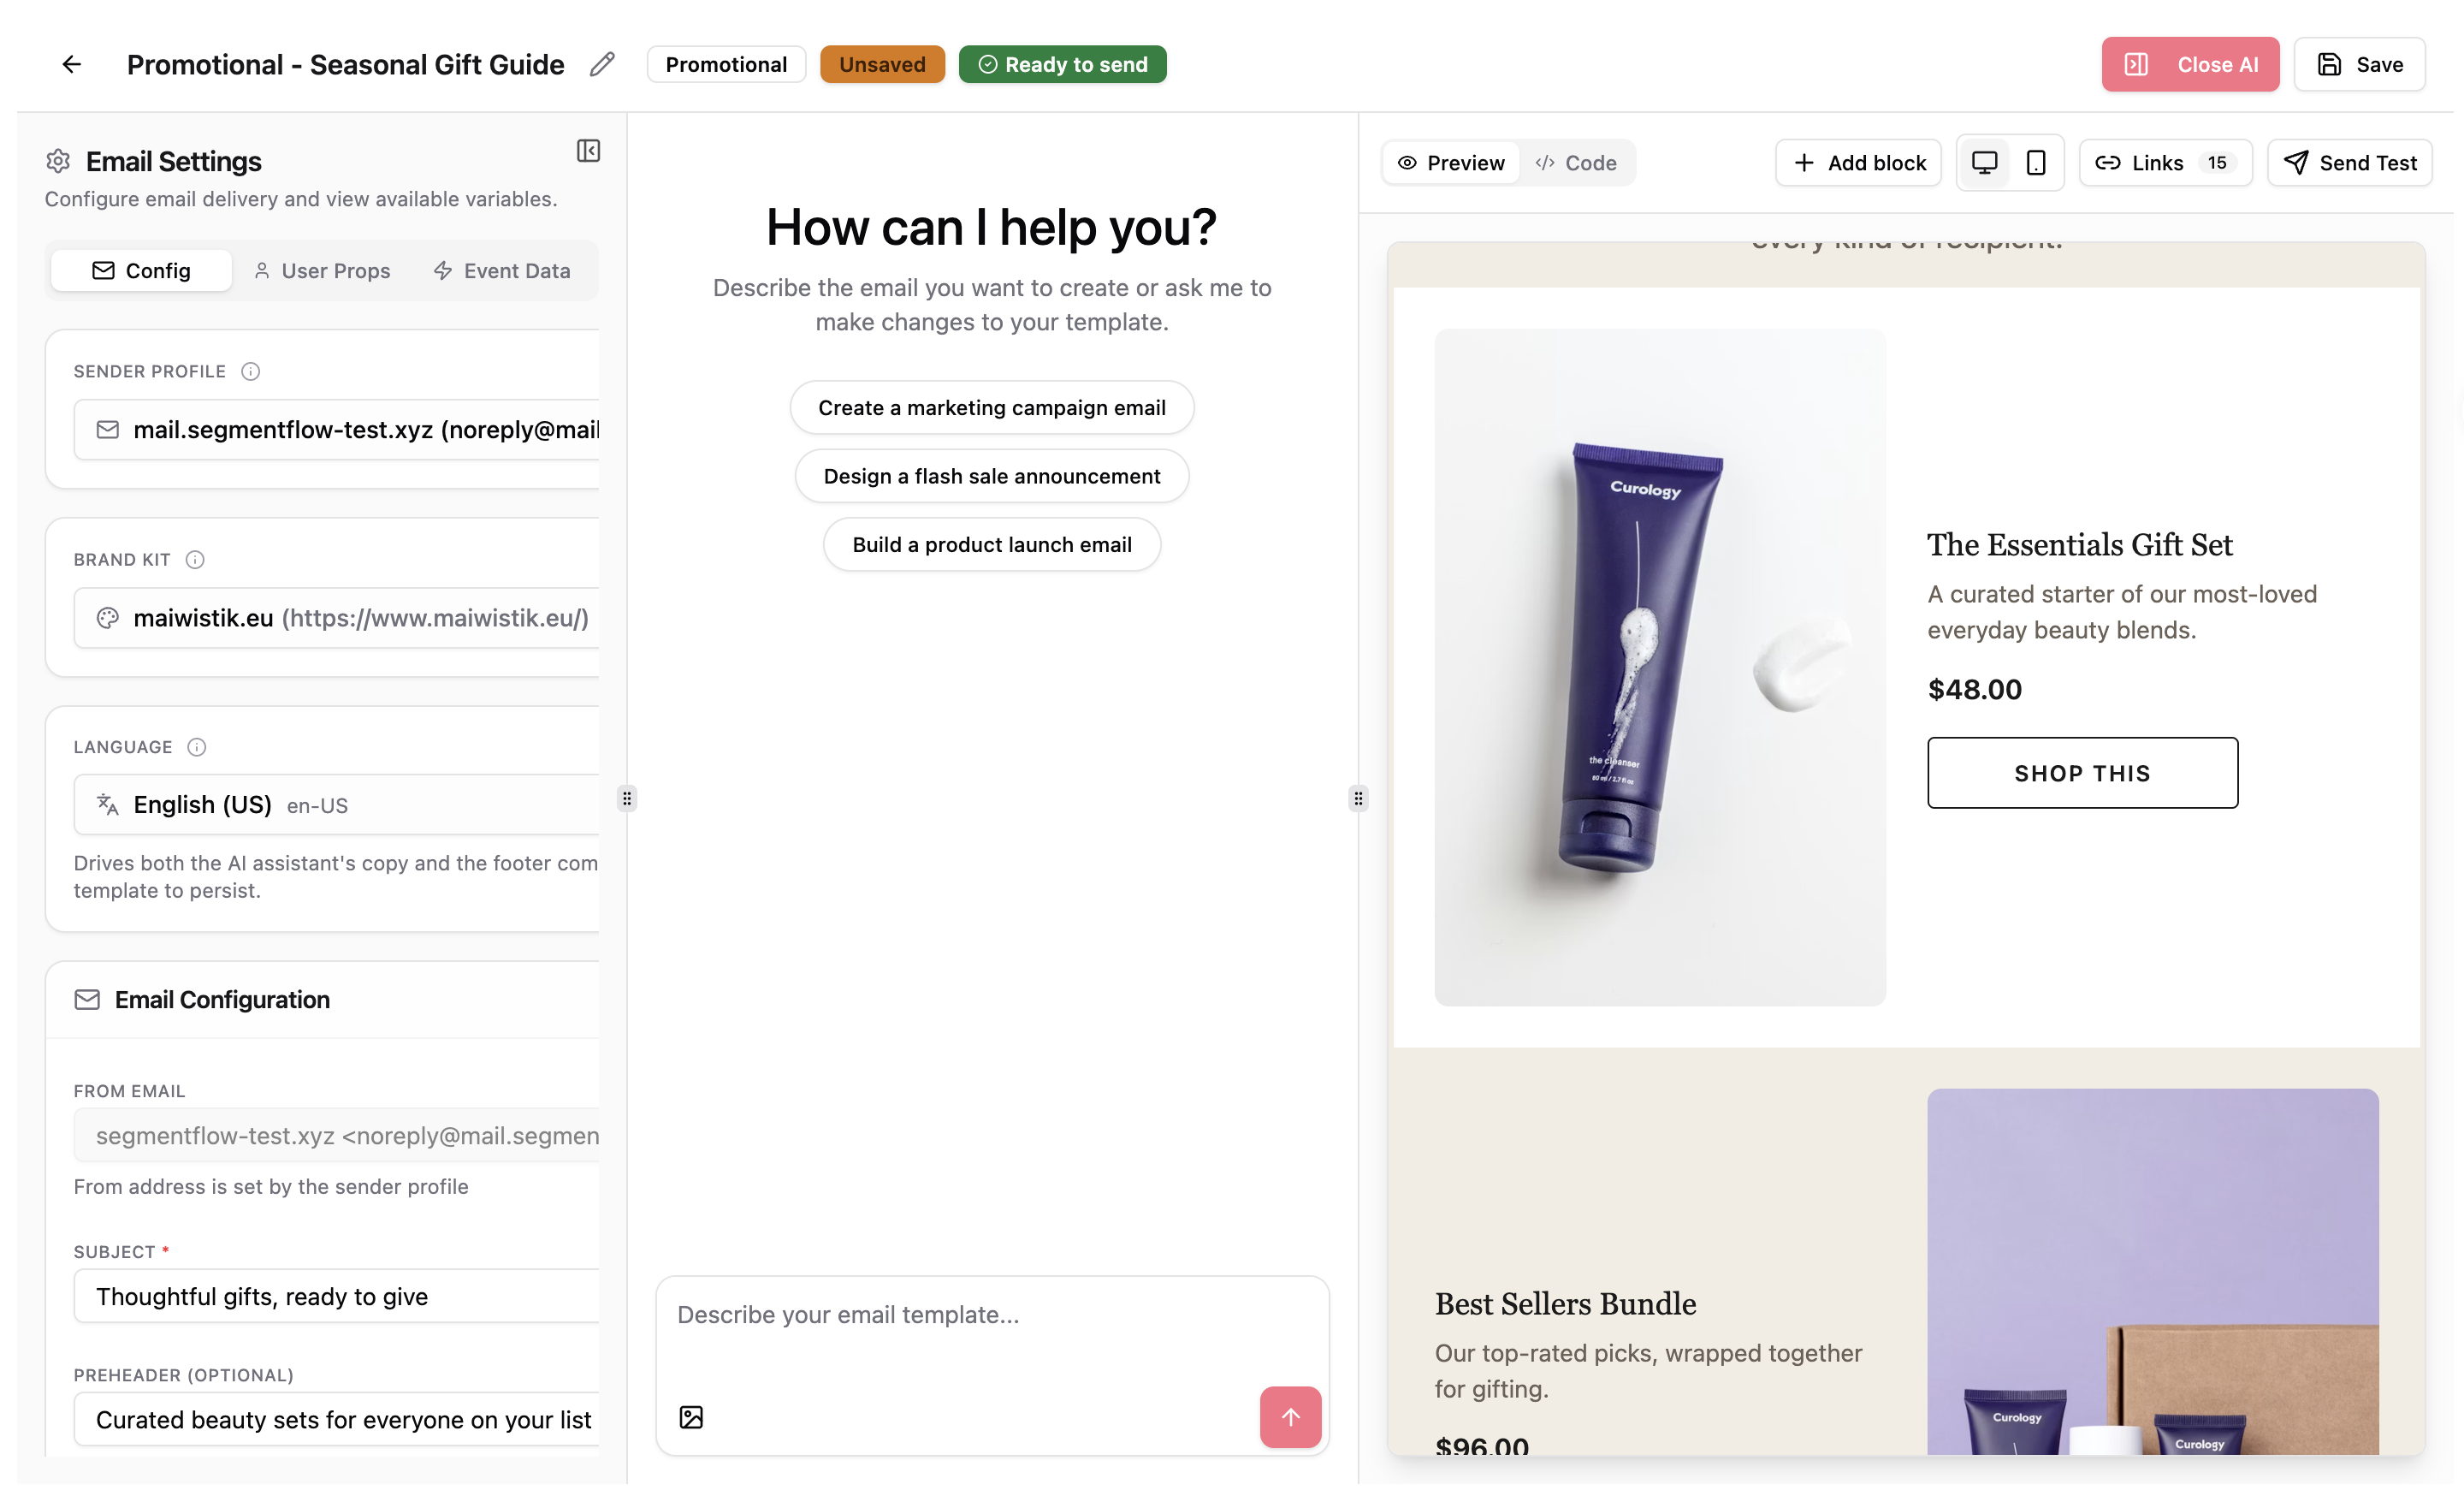Edit template name with pencil icon

(602, 65)
